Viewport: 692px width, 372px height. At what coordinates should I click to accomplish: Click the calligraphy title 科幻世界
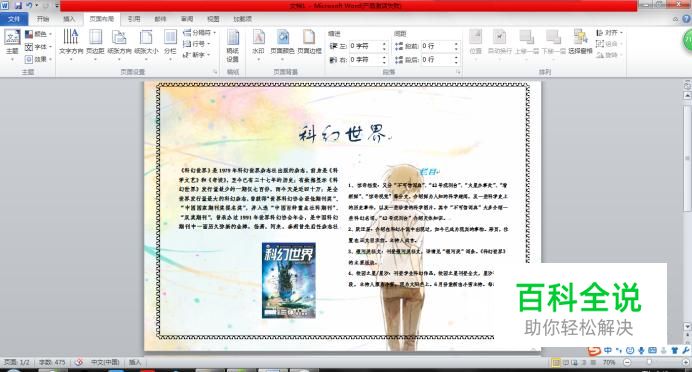(344, 133)
